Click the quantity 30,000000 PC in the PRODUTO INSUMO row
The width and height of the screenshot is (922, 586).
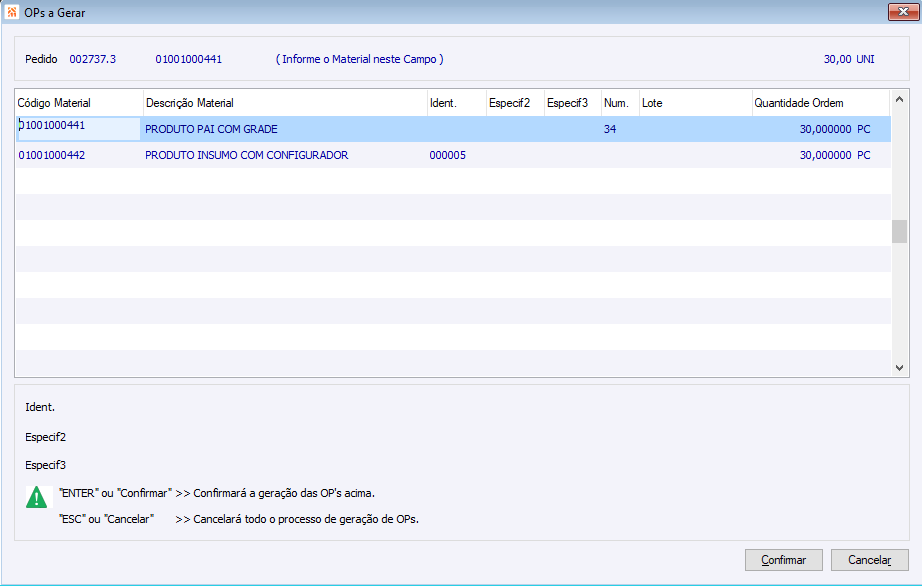click(835, 155)
